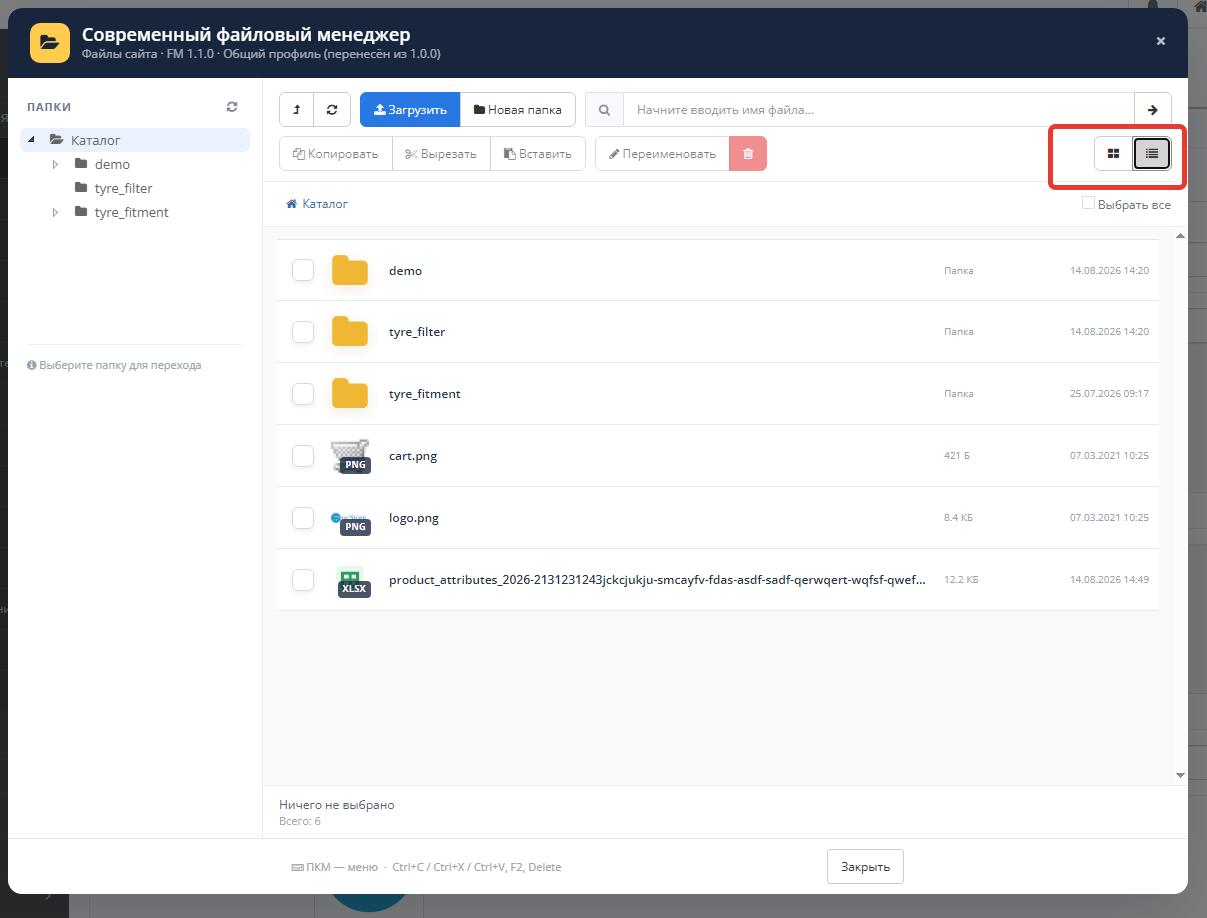
Task: Click the yellow file manager logo icon
Action: 50,43
